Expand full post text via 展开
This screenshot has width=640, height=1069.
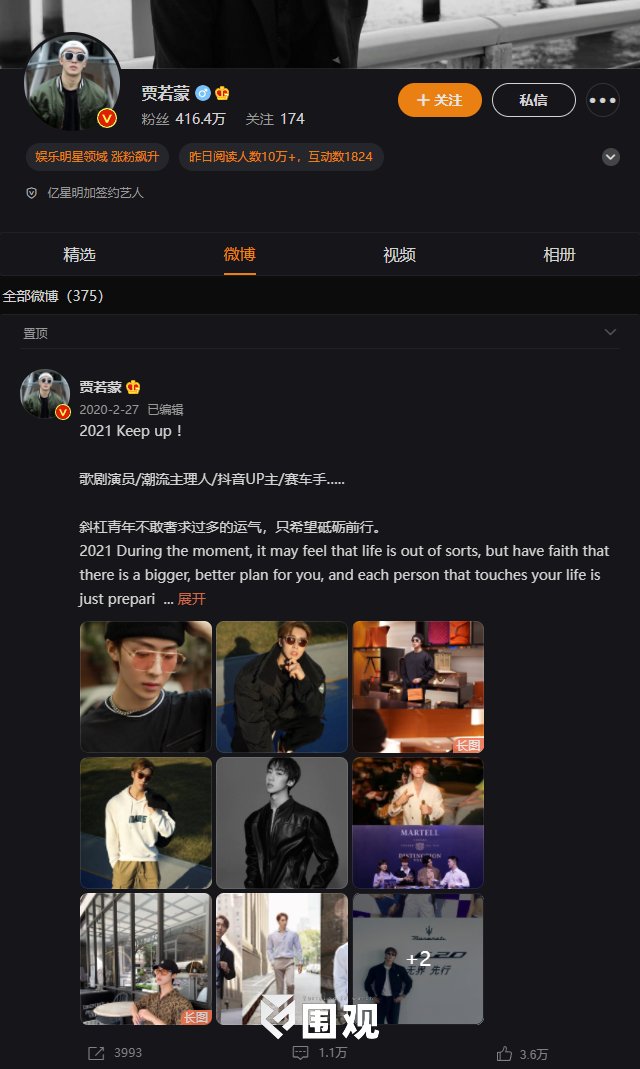(192, 599)
